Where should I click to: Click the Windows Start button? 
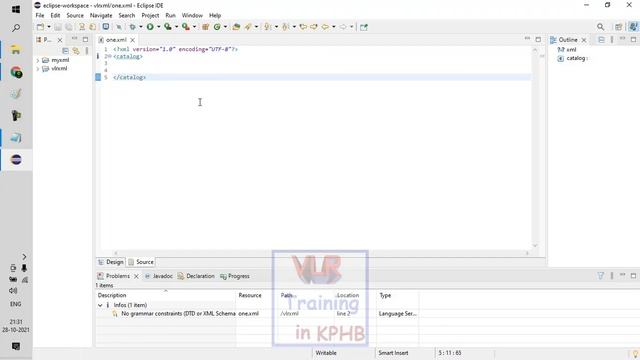click(16, 9)
